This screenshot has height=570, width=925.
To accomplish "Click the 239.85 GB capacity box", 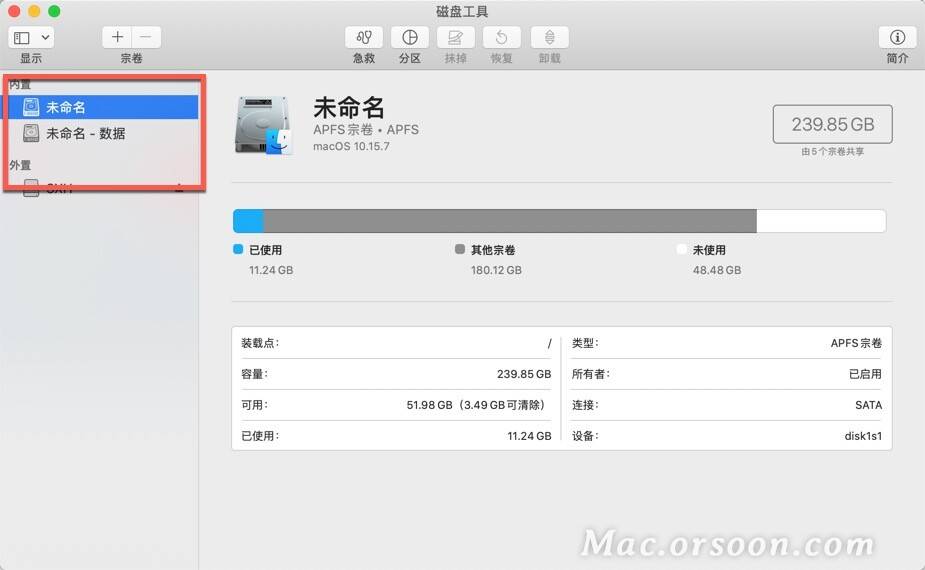I will pyautogui.click(x=832, y=124).
